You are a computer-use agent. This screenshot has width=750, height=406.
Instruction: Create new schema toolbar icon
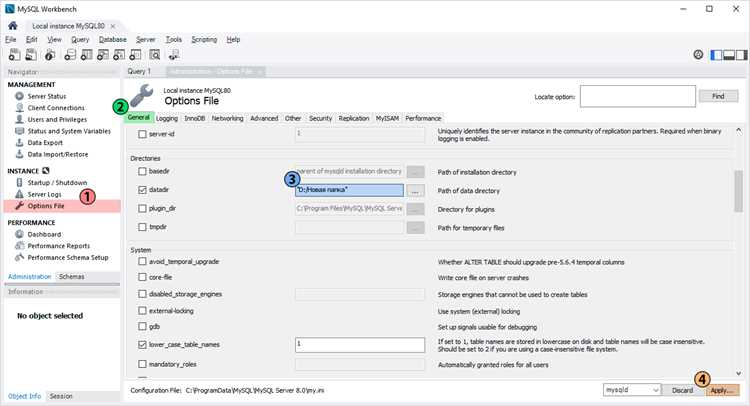[70, 55]
